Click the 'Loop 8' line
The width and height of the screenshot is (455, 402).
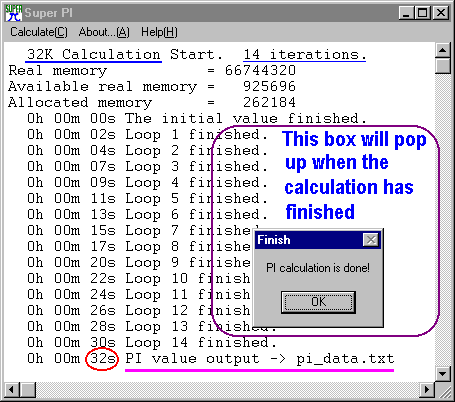[x=140, y=246]
